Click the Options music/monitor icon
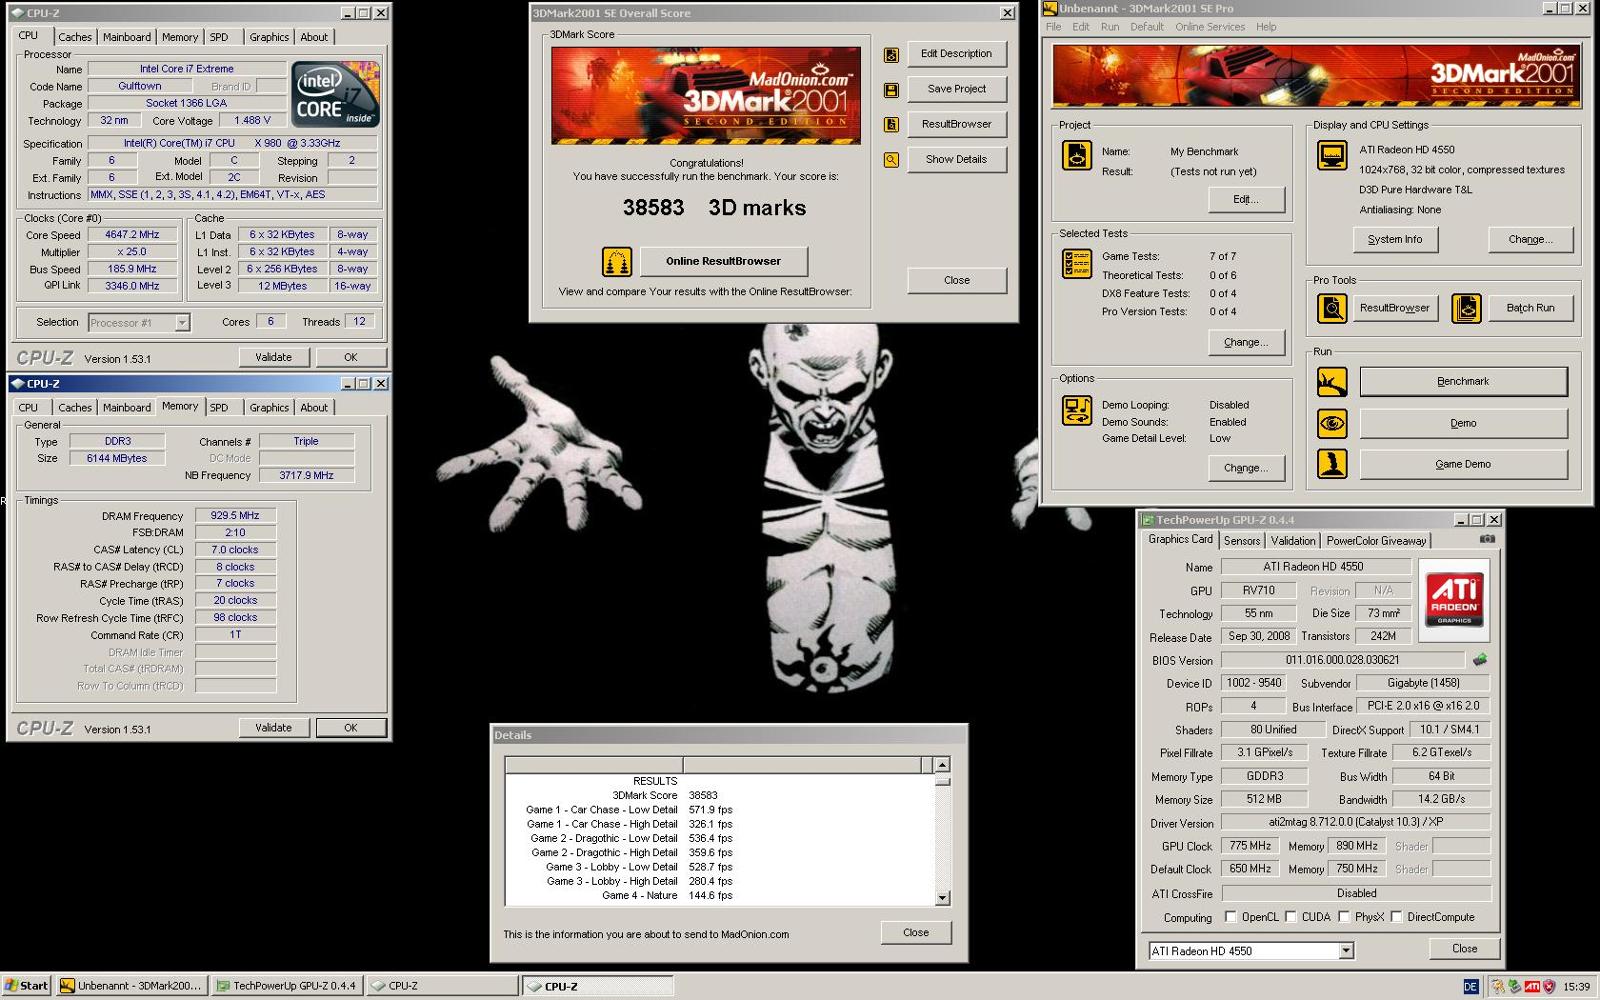Viewport: 1600px width, 1000px height. click(1077, 410)
